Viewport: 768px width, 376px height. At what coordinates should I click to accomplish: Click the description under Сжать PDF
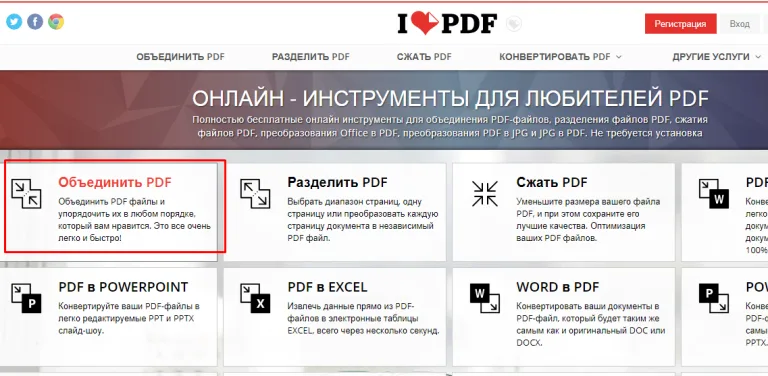pyautogui.click(x=588, y=220)
